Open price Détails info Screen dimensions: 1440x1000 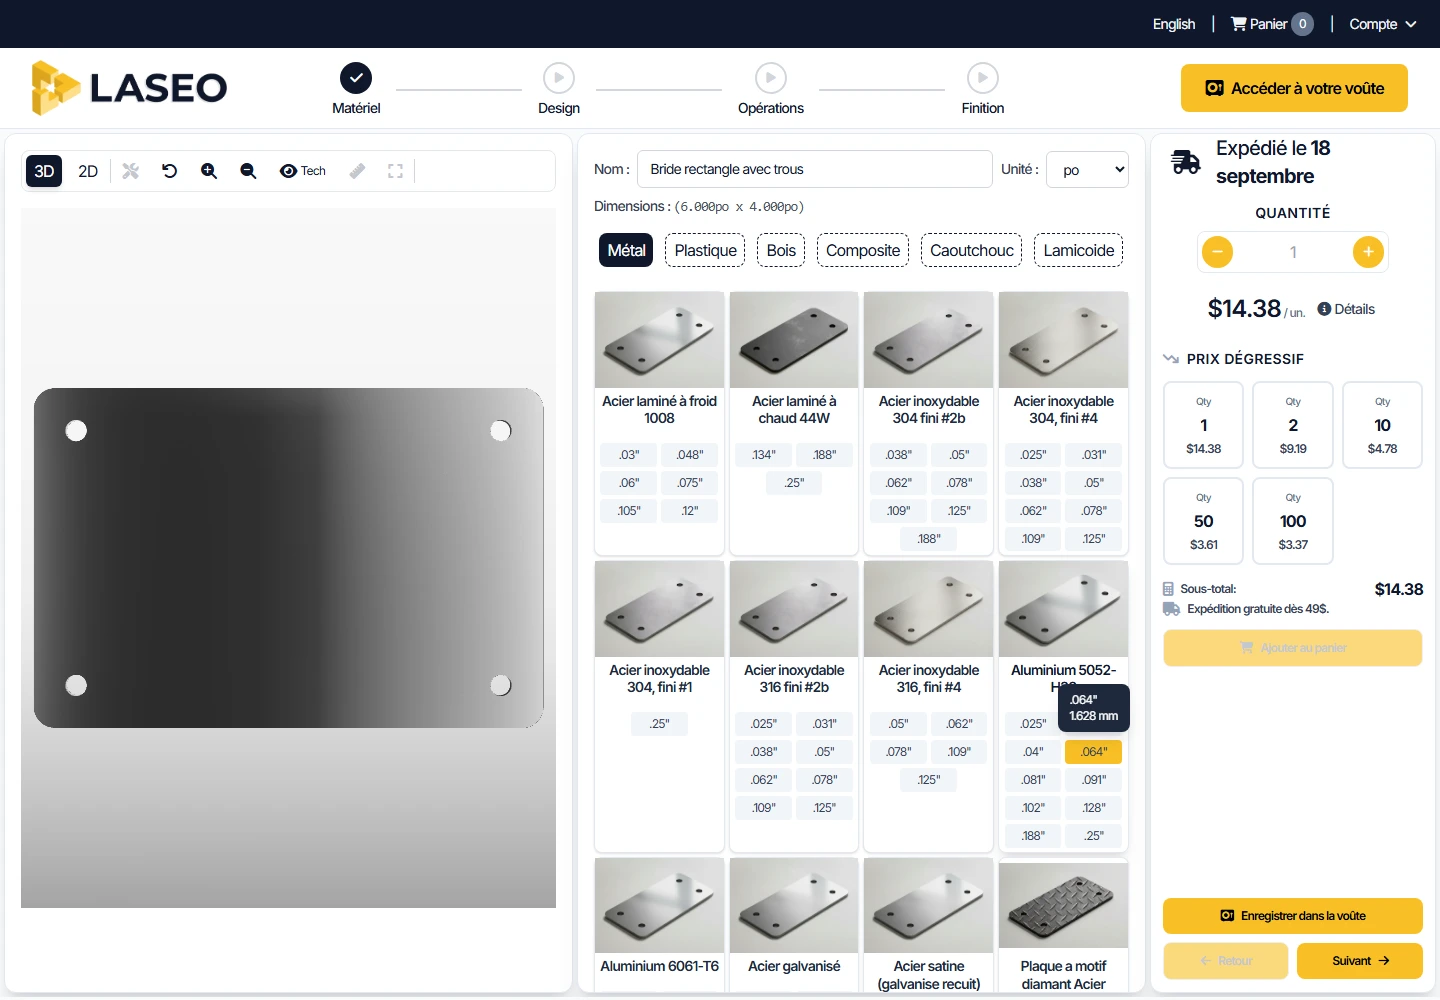click(1346, 309)
